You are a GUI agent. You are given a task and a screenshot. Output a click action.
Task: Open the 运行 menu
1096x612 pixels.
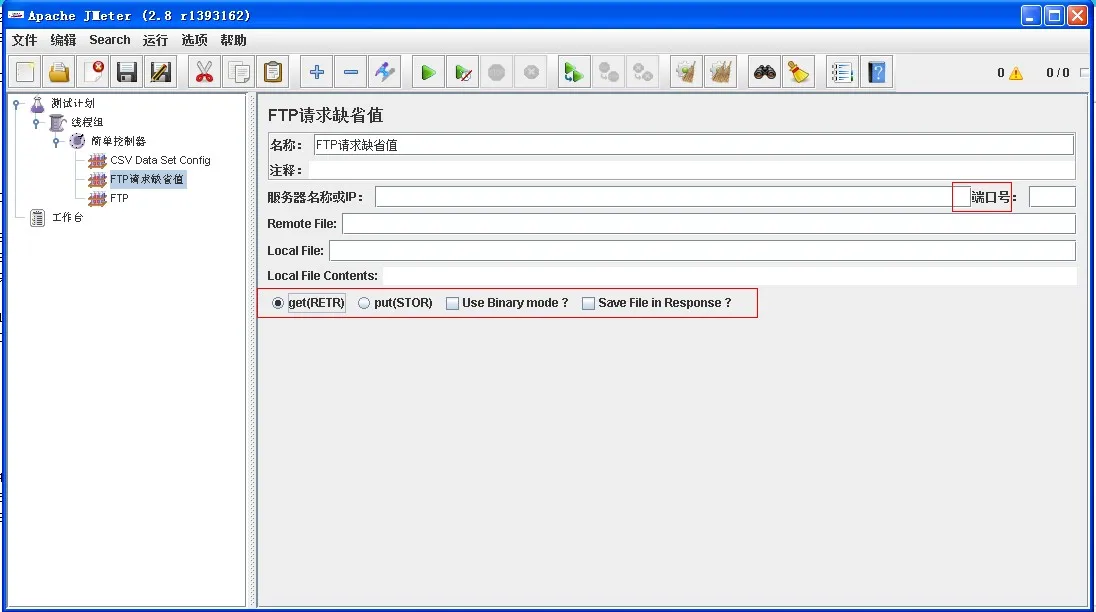(x=155, y=41)
